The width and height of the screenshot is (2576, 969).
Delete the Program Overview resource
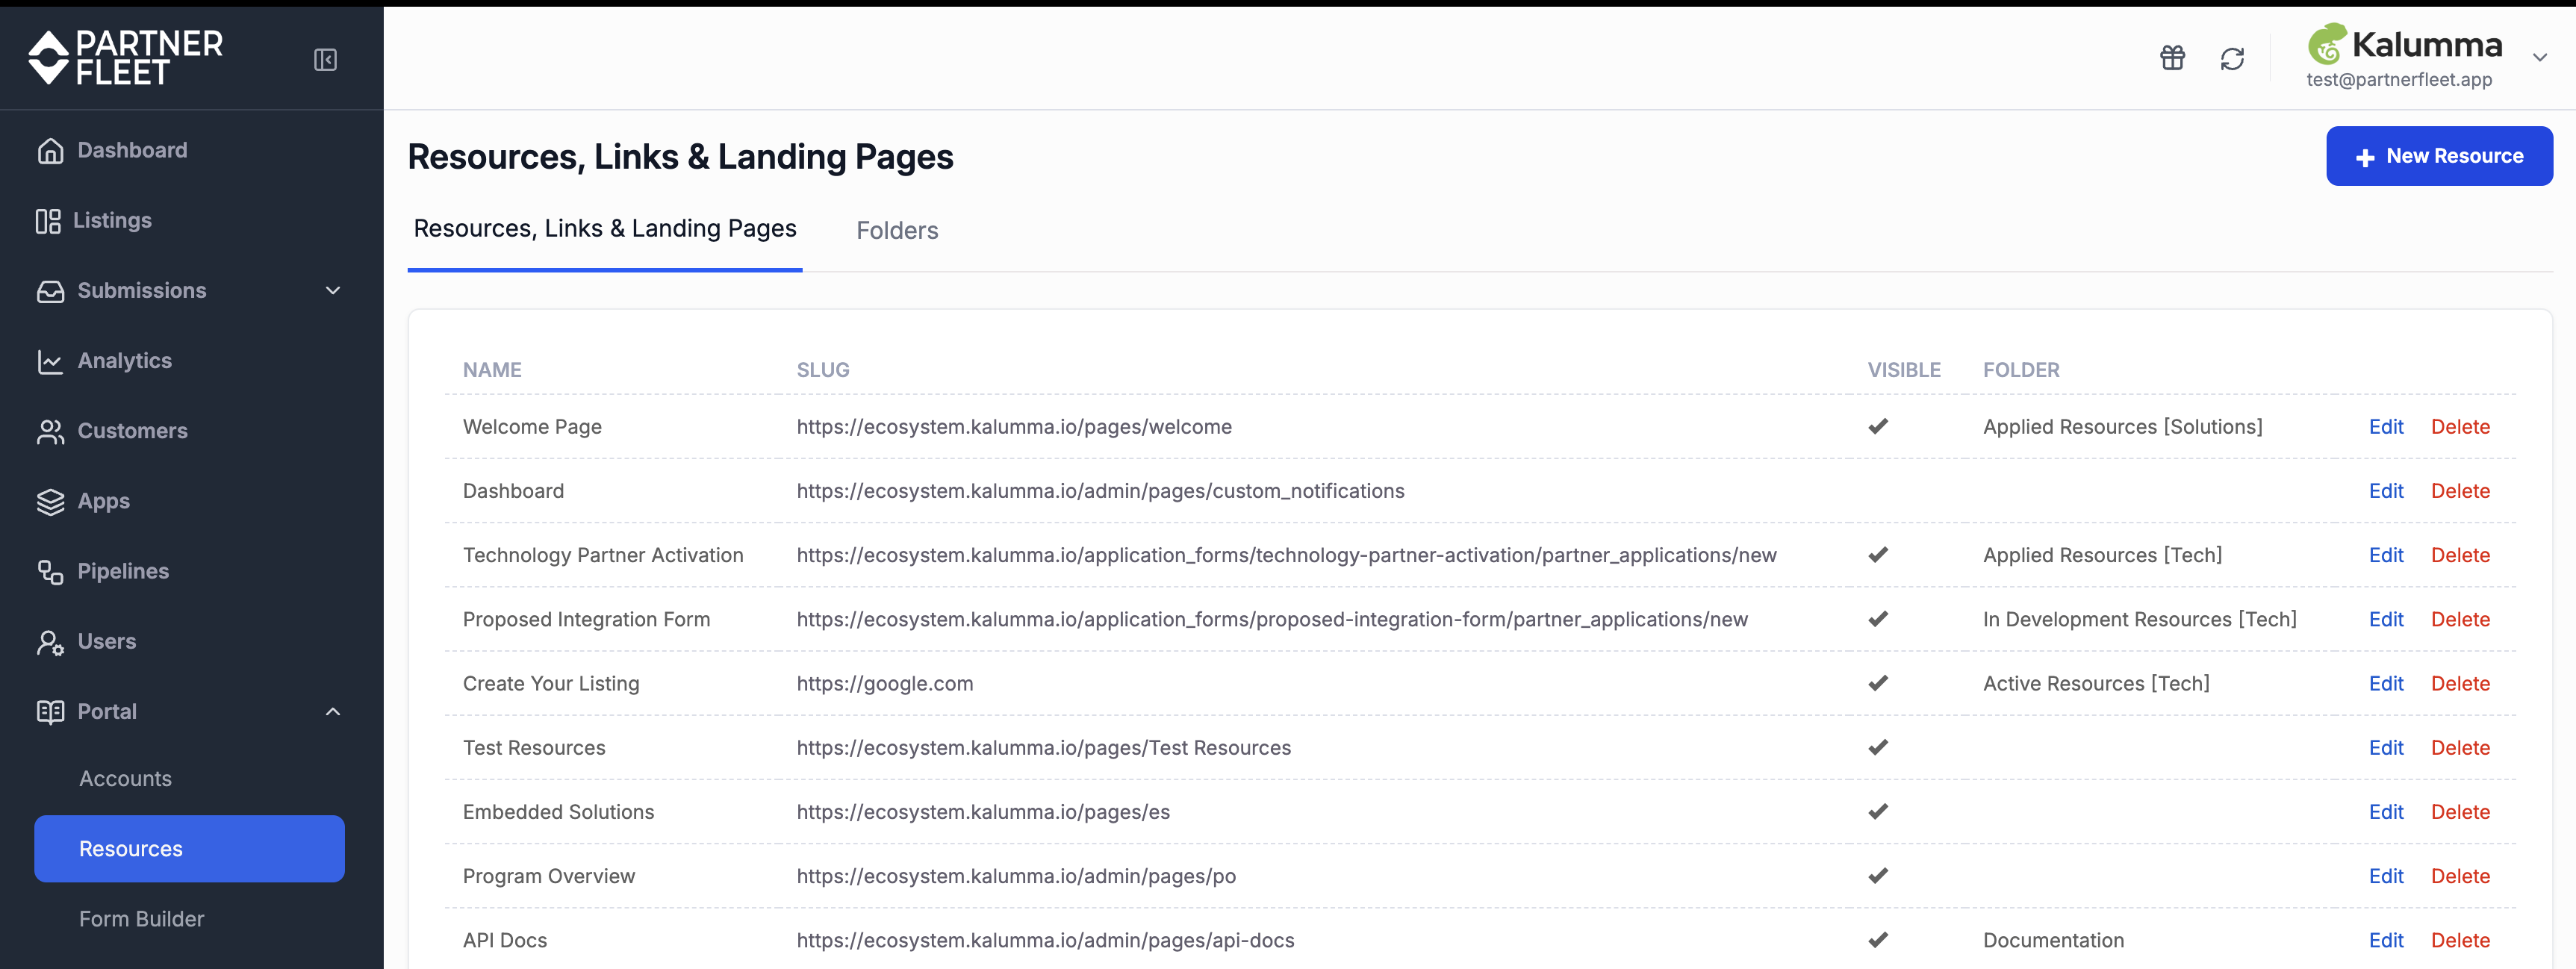coord(2460,876)
